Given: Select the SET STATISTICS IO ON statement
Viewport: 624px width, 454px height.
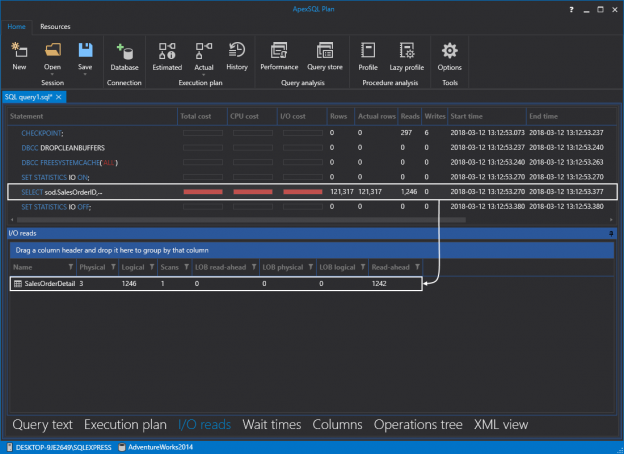Looking at the screenshot, I should click(x=312, y=177).
